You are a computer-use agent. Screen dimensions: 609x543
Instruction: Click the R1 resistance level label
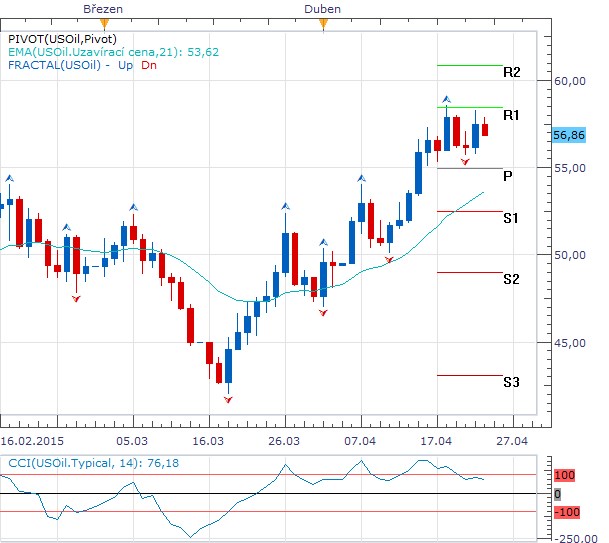tap(511, 115)
